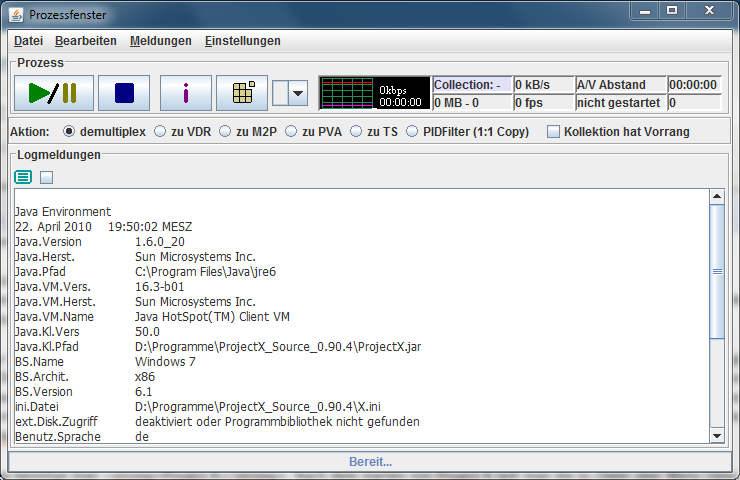Click the nicht gestartet status field

621,102
